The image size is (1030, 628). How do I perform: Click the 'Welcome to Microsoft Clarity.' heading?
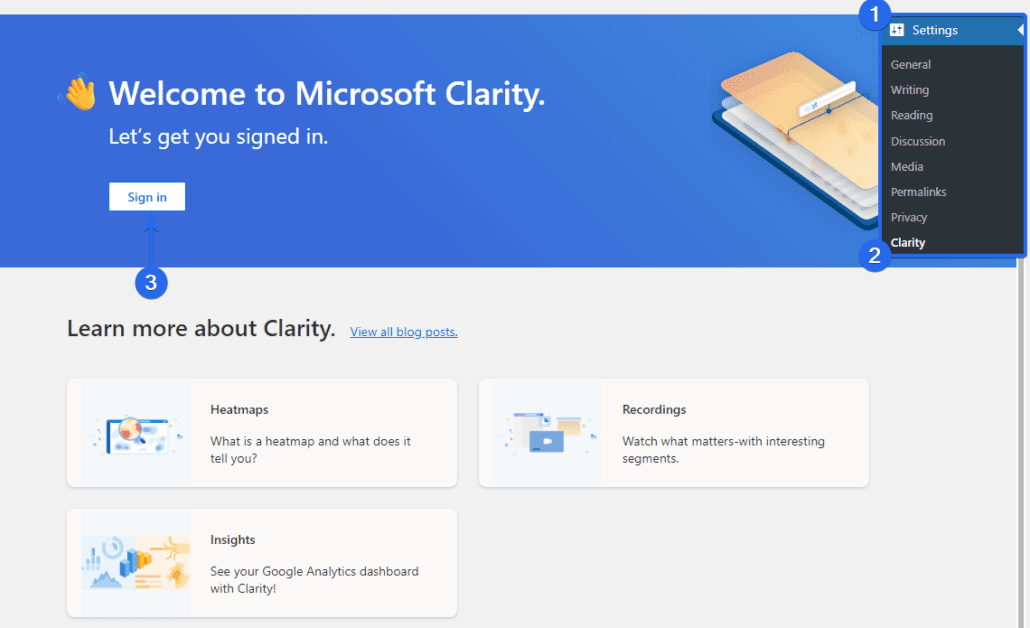click(326, 93)
